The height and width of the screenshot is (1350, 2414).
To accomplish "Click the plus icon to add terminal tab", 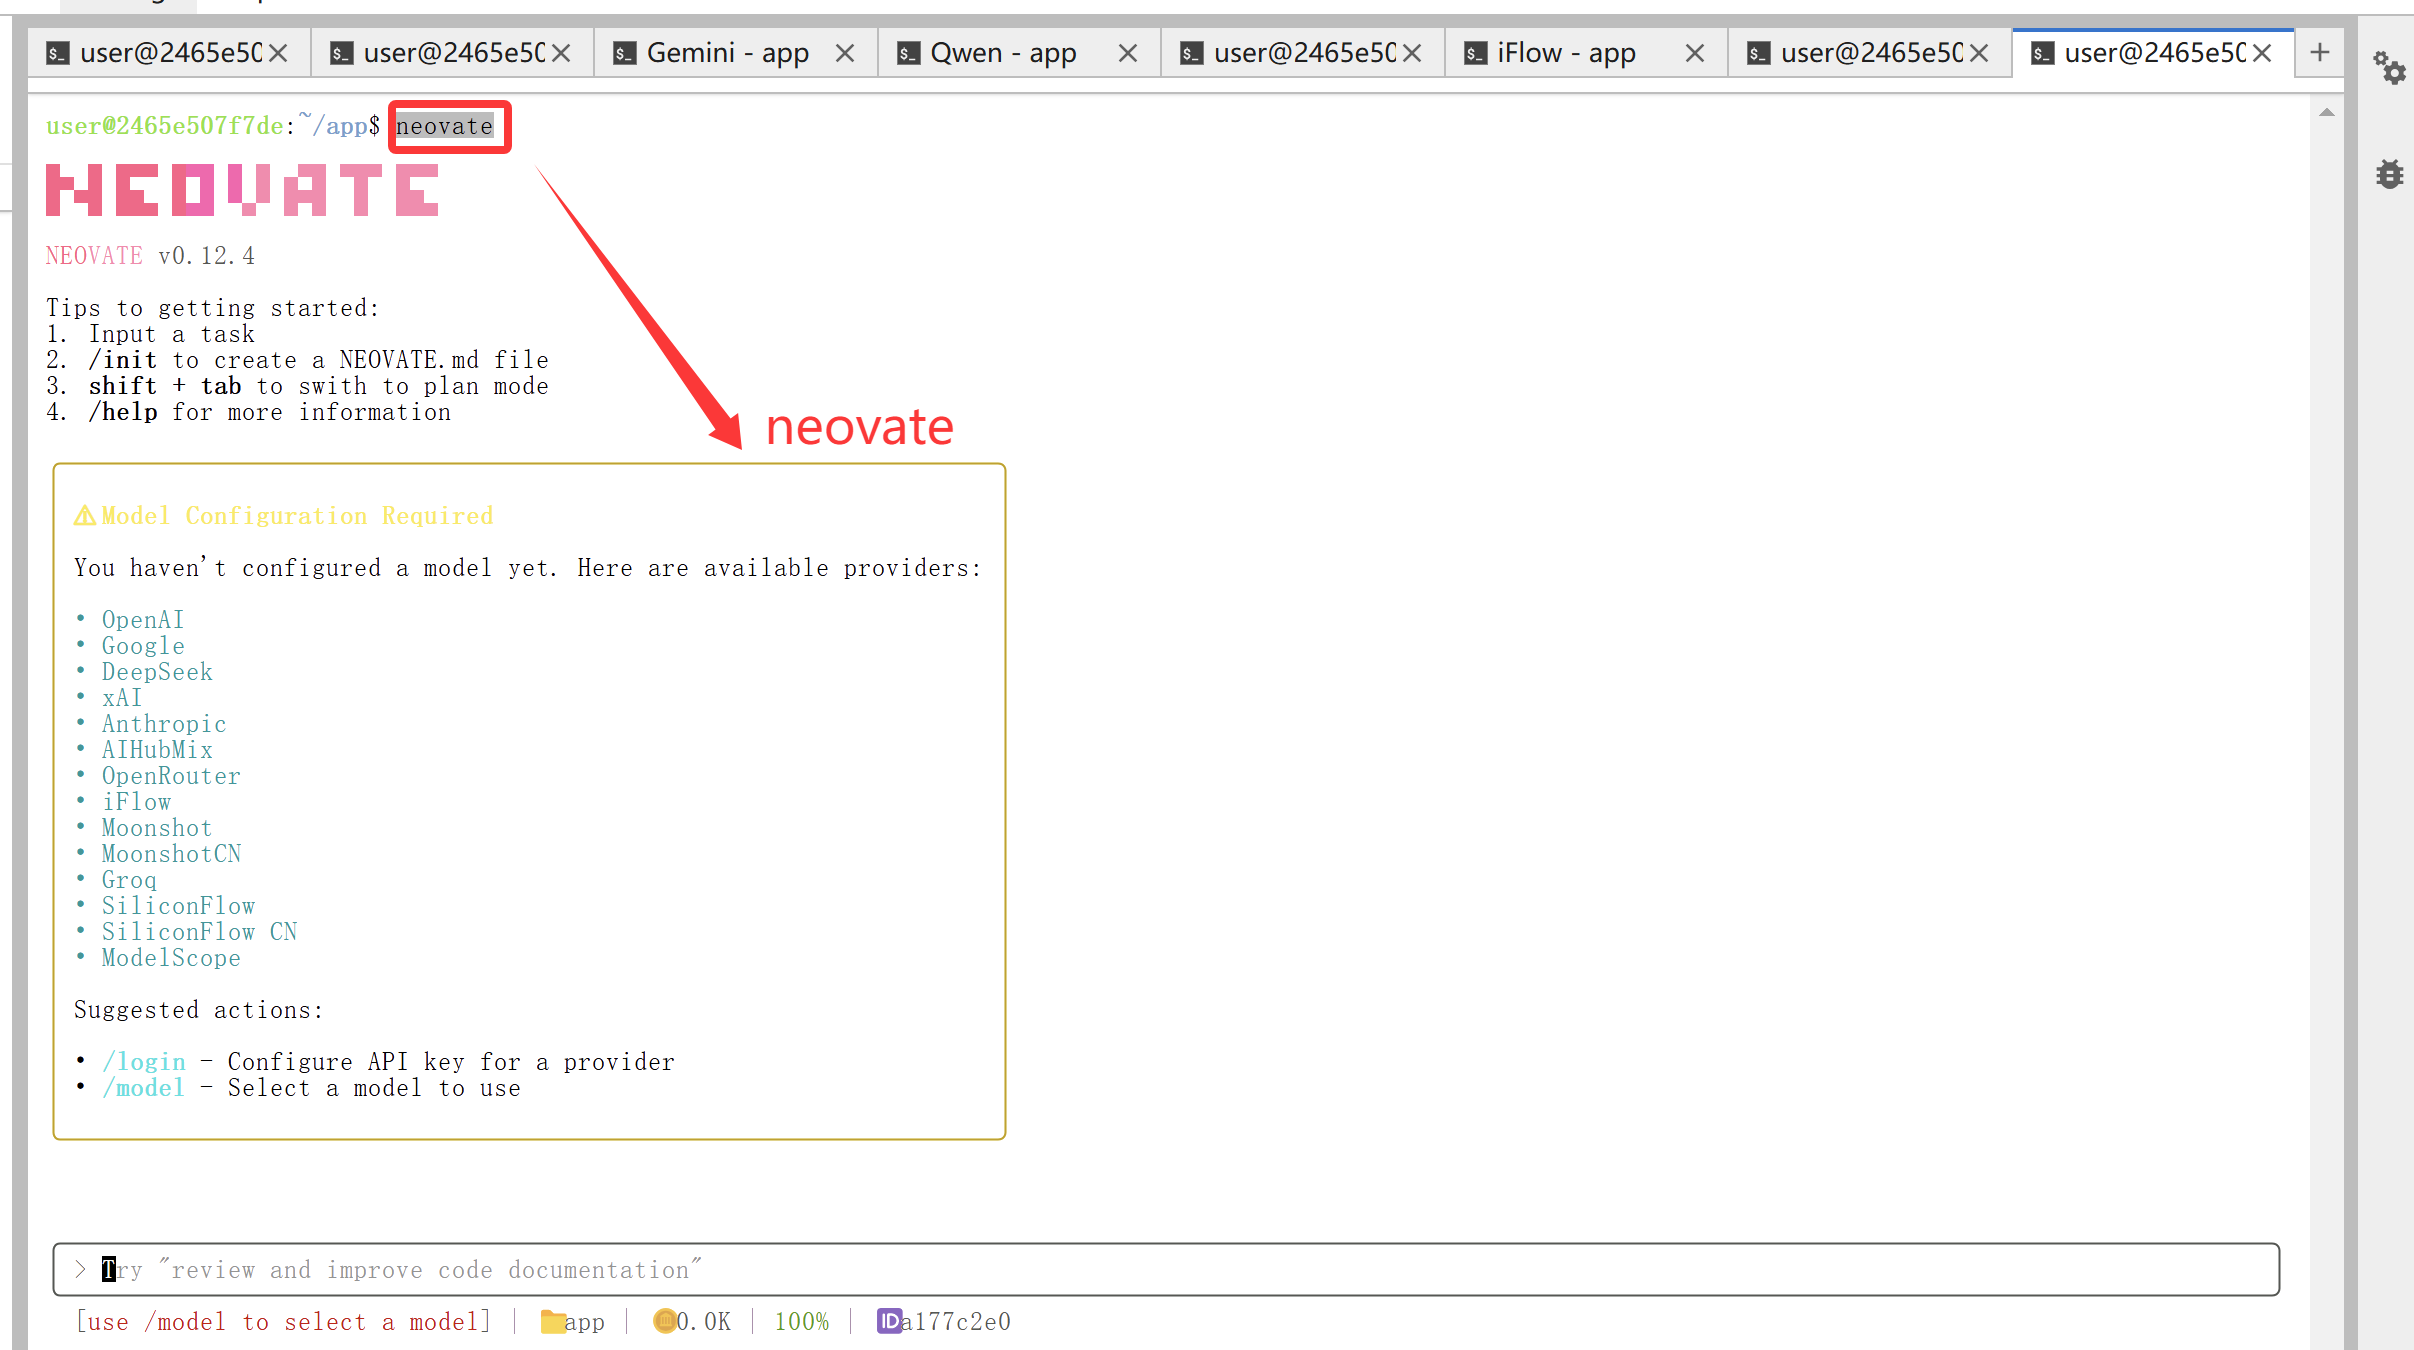I will point(2320,53).
